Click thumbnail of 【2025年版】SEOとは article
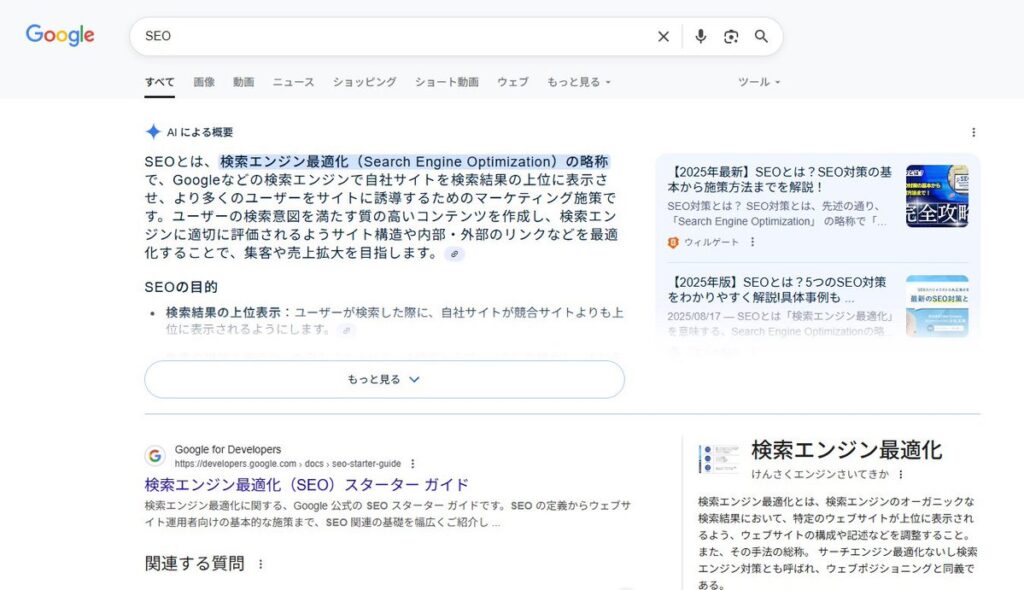This screenshot has height=590, width=1024. tap(936, 306)
